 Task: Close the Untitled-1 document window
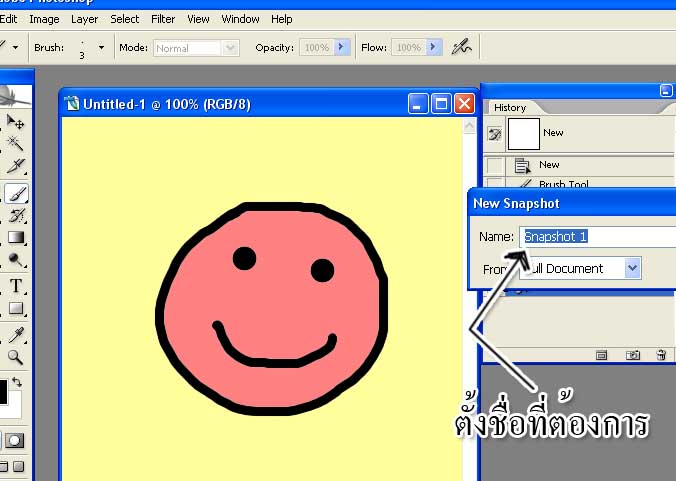464,104
